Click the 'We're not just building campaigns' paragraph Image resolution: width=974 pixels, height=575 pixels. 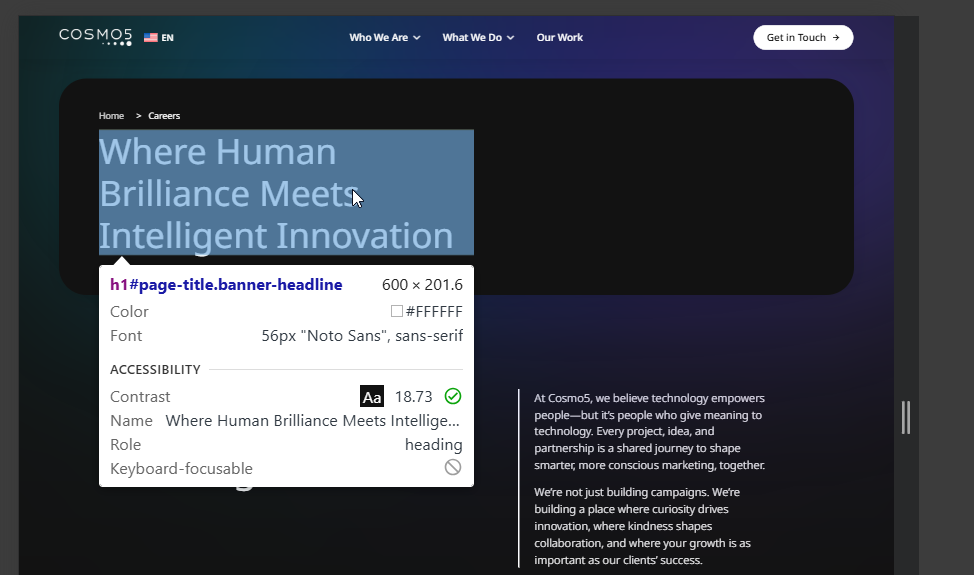pos(642,526)
